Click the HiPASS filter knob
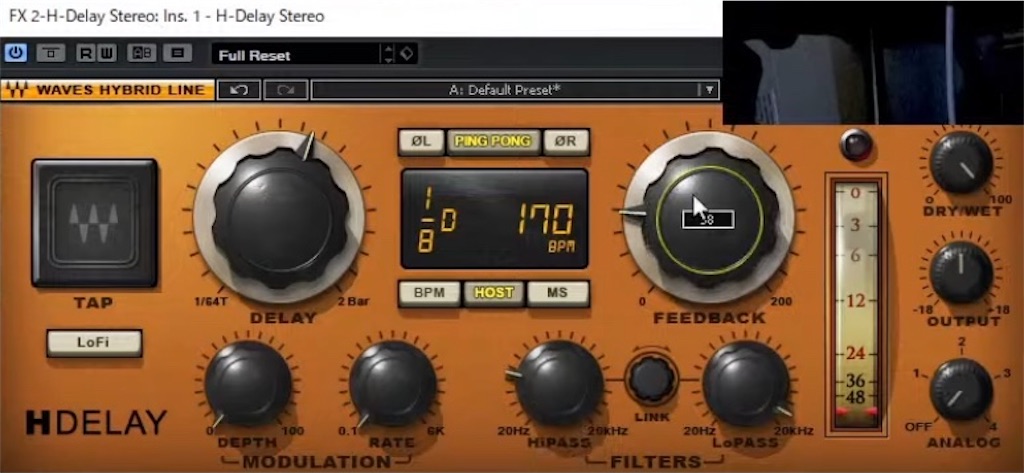This screenshot has height=473, width=1024. coord(559,384)
